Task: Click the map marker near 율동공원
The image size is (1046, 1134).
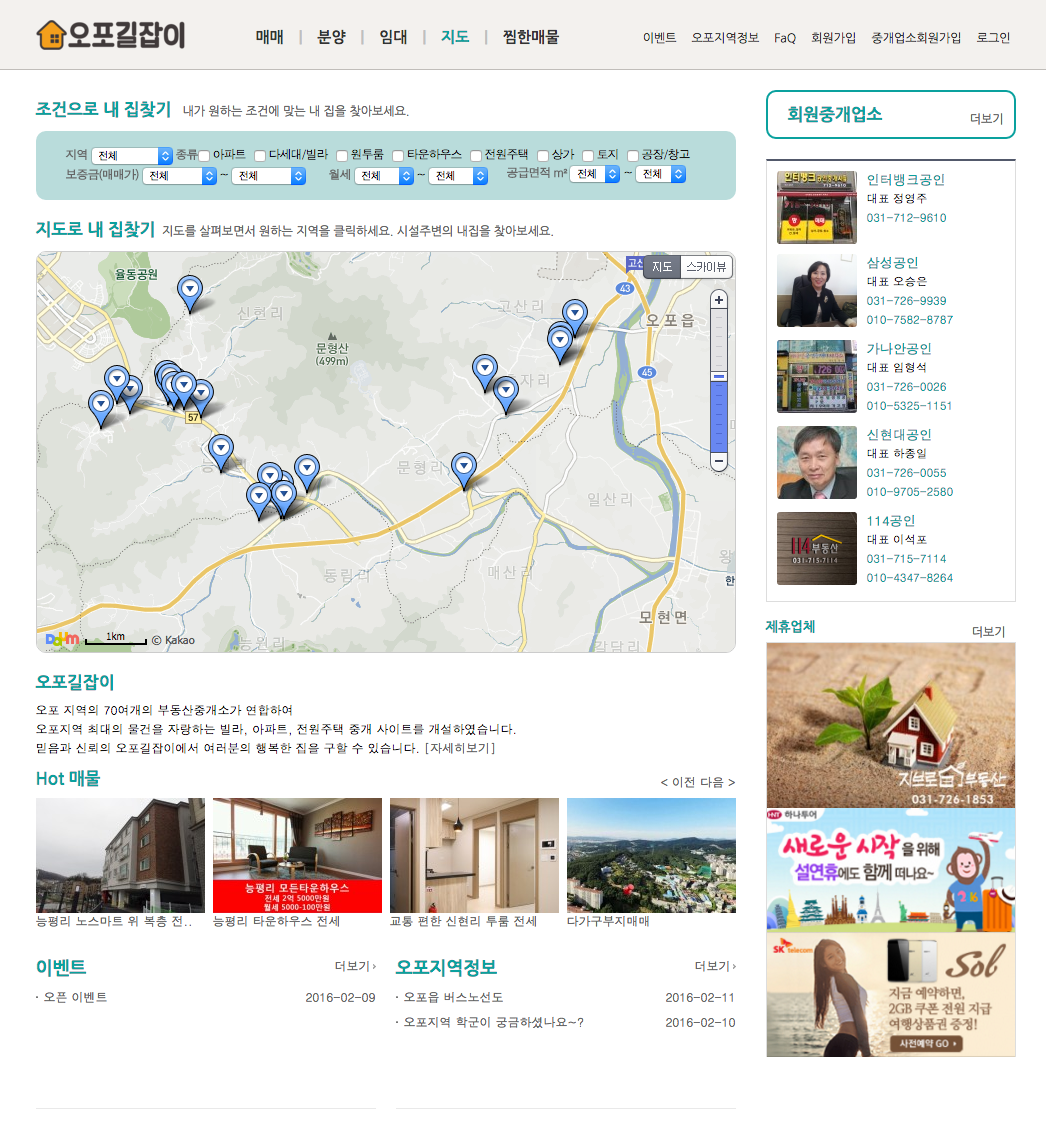Action: click(x=189, y=290)
